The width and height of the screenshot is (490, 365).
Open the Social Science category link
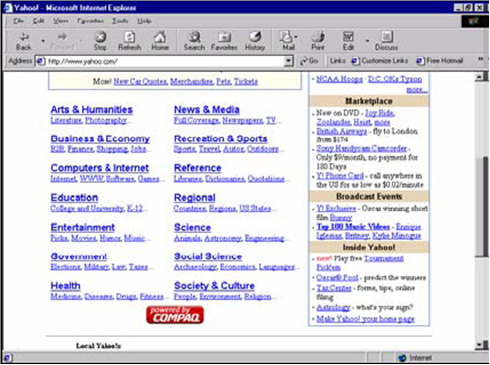coord(208,256)
